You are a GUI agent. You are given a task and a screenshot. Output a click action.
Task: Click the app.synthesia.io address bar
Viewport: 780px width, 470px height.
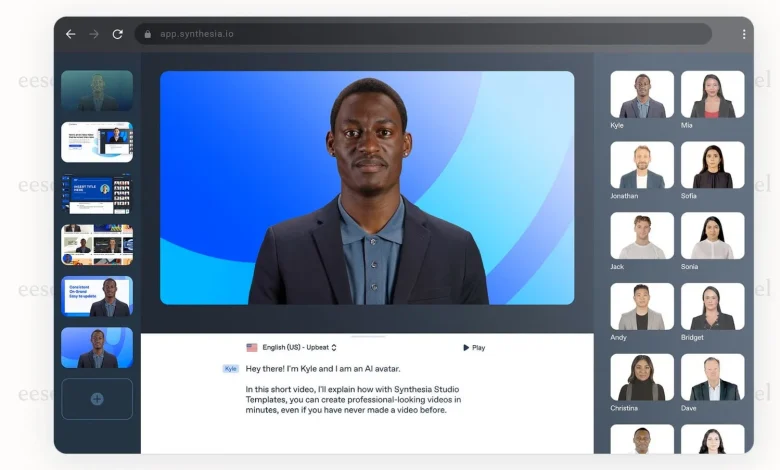pyautogui.click(x=420, y=34)
